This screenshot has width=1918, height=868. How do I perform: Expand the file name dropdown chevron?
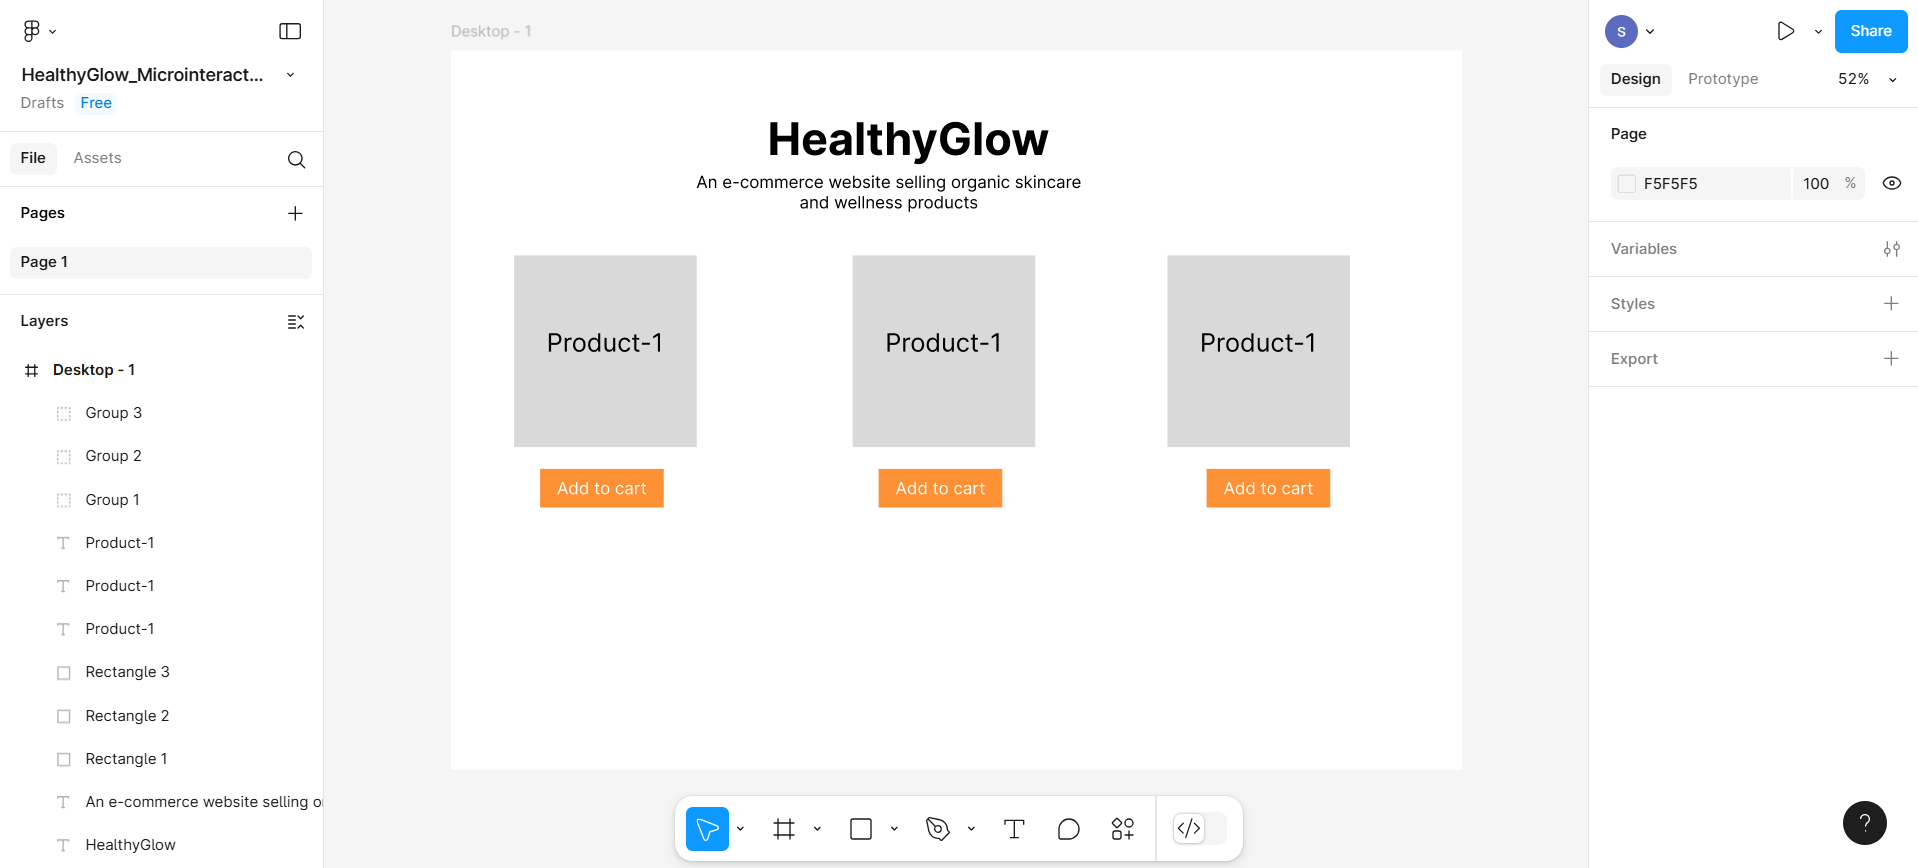[290, 75]
